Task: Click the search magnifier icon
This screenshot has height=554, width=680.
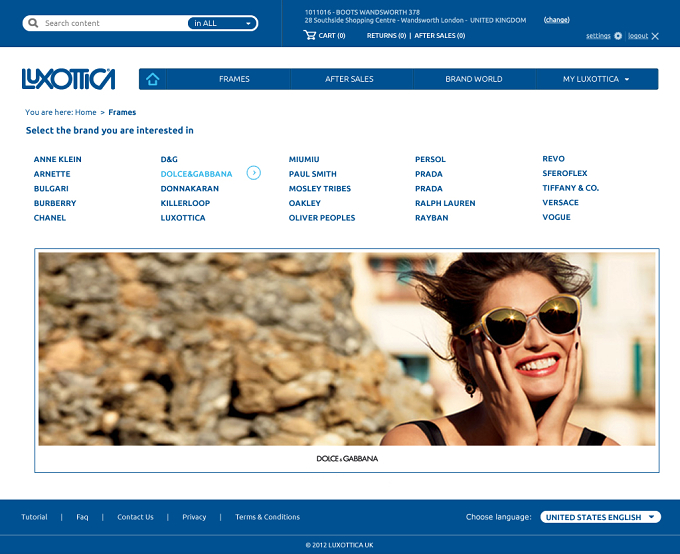Action: coord(33,23)
